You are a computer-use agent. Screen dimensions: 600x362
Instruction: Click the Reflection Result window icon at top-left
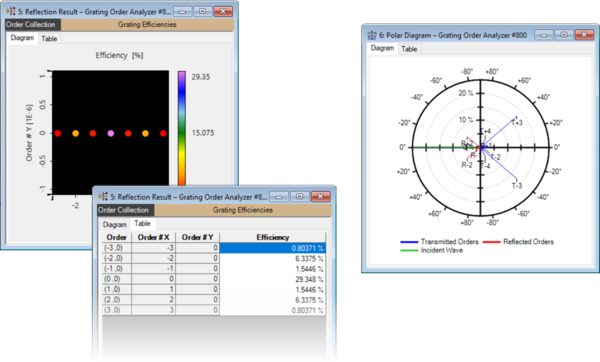[11, 11]
